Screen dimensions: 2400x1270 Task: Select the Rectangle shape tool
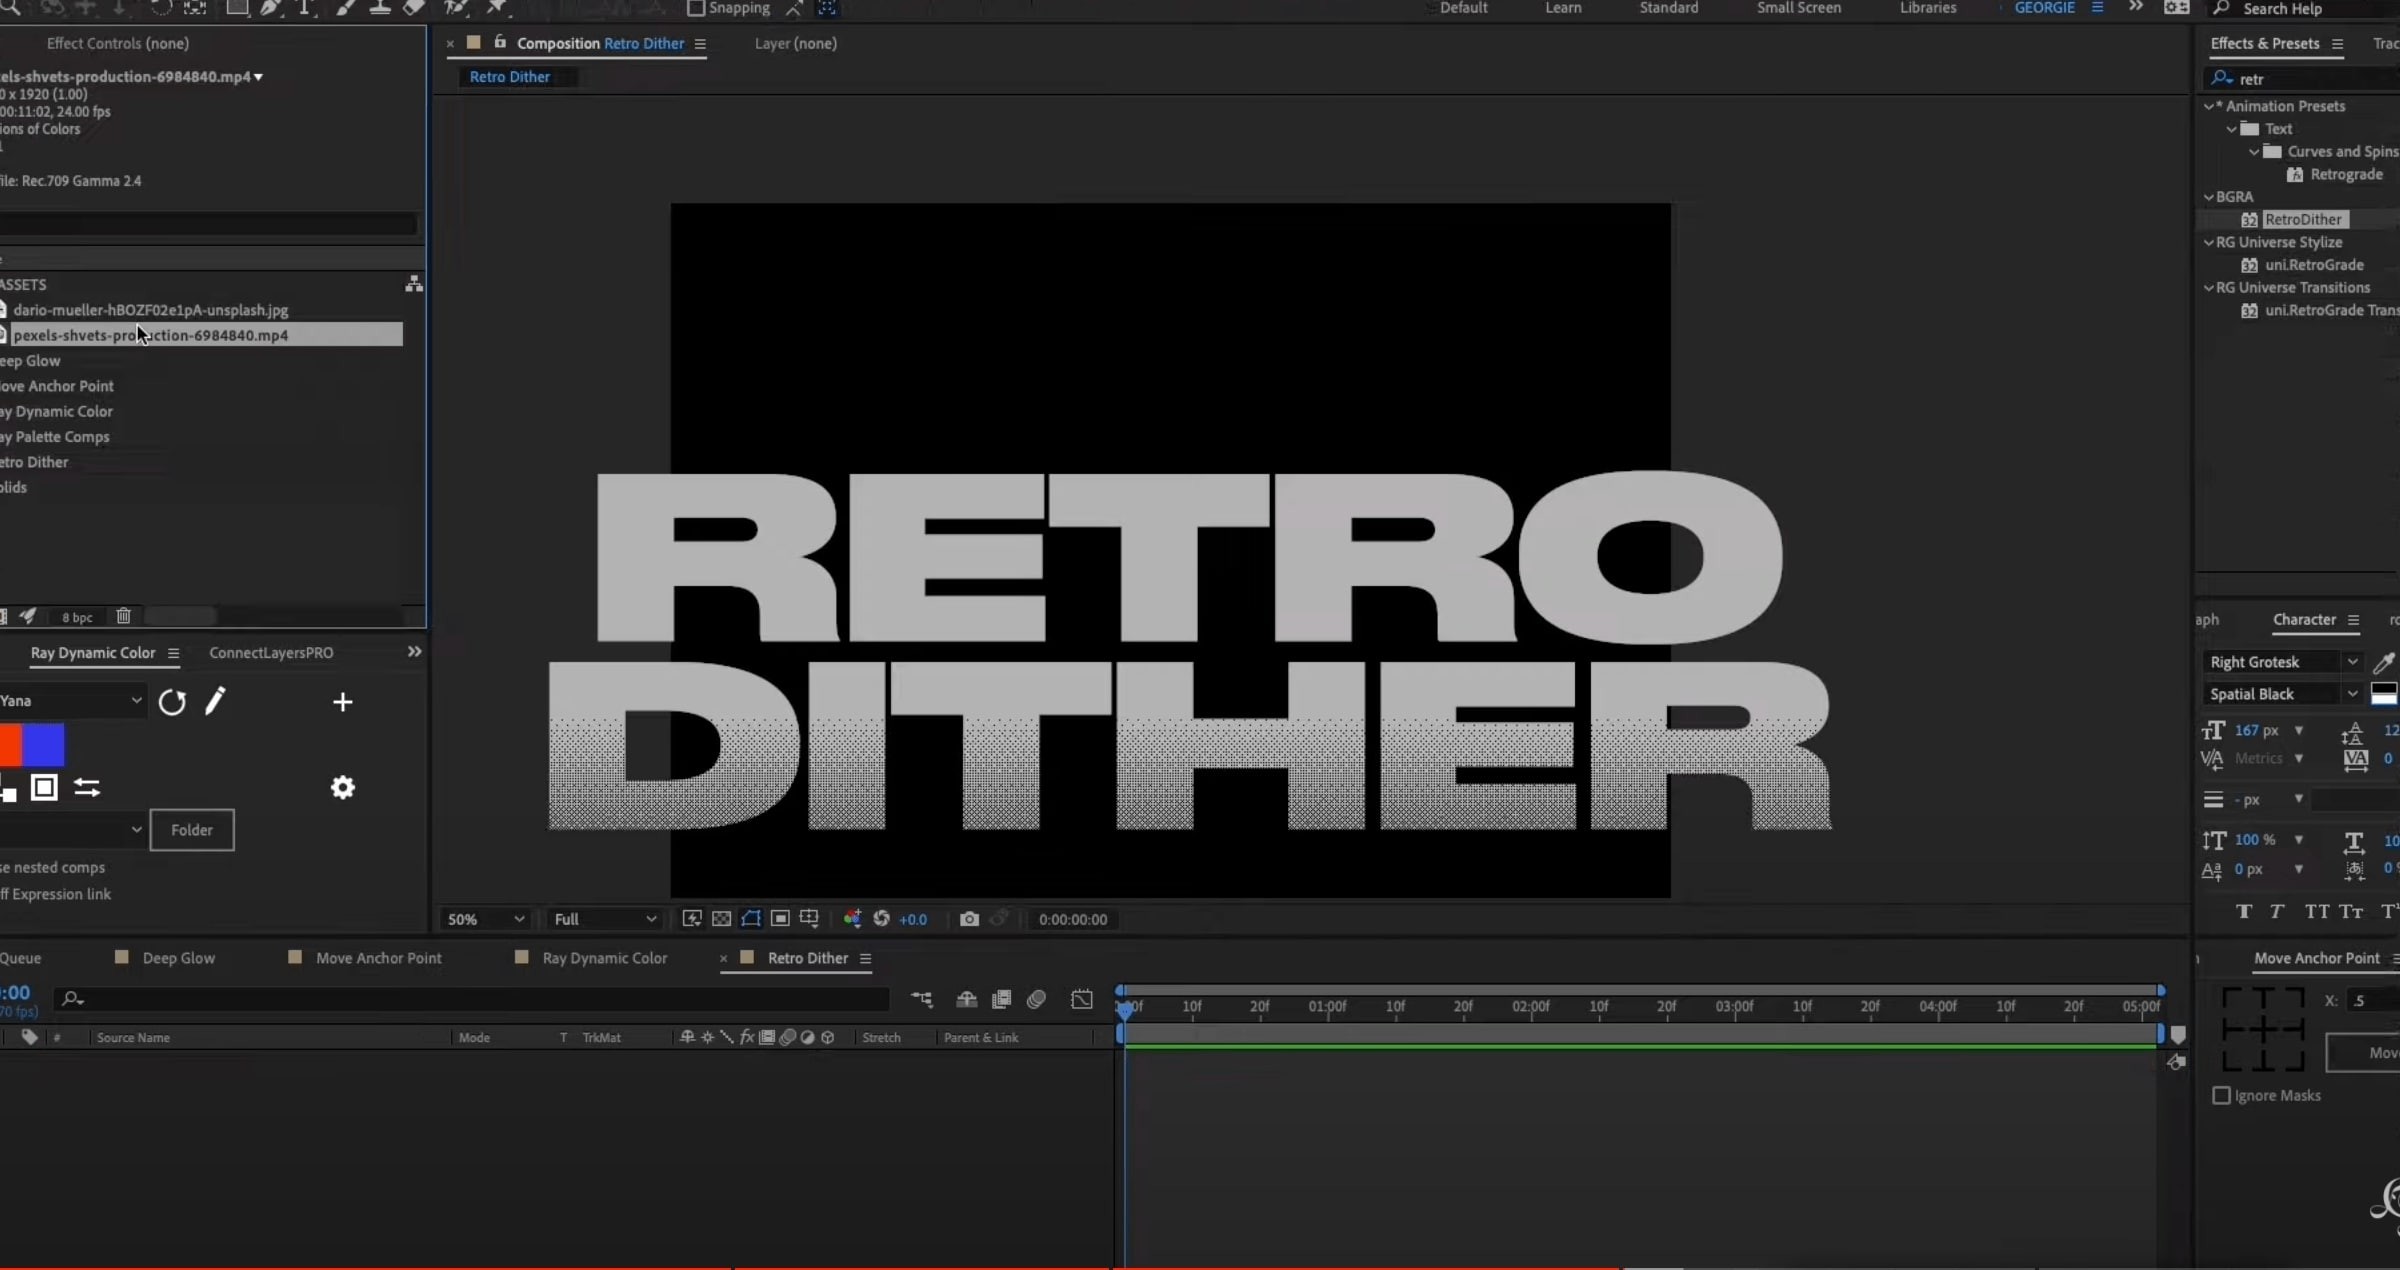[237, 8]
